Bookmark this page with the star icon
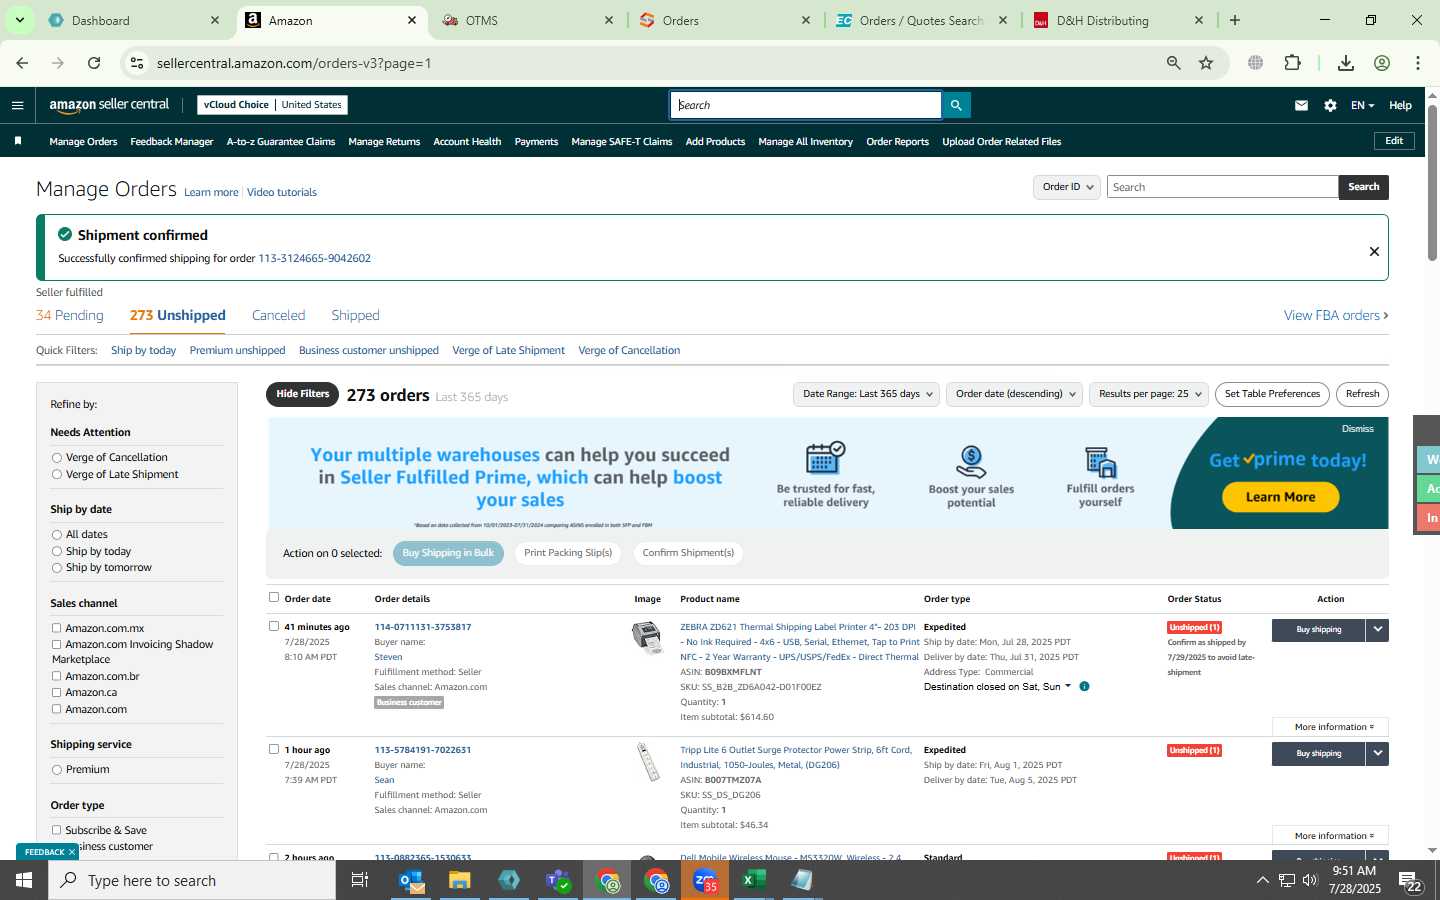Image resolution: width=1440 pixels, height=900 pixels. pyautogui.click(x=1206, y=63)
